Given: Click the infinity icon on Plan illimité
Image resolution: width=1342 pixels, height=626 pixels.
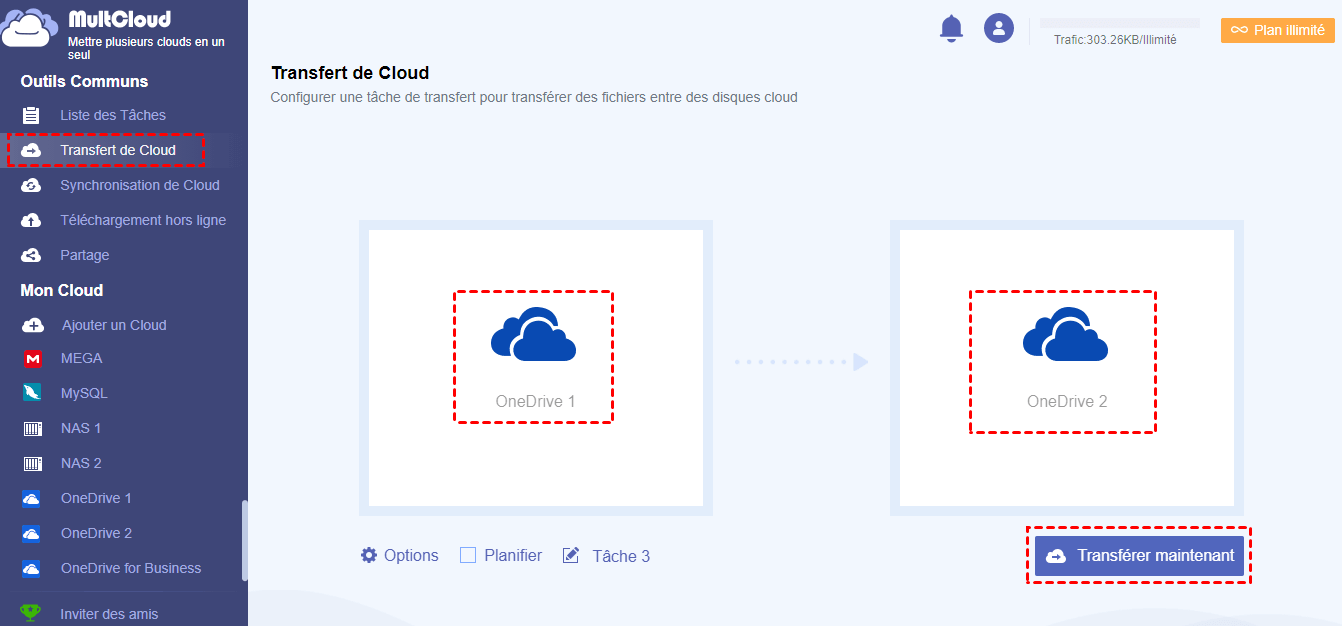Looking at the screenshot, I should coord(1239,30).
